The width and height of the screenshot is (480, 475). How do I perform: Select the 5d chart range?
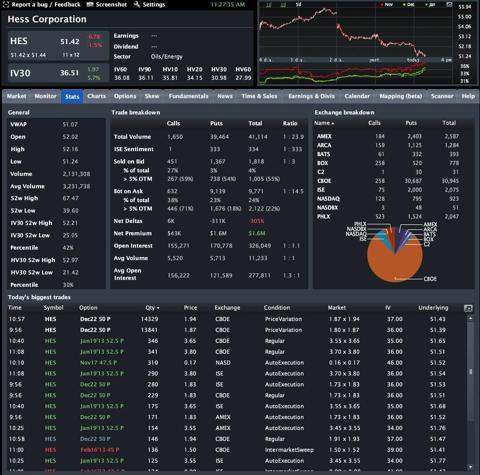(x=299, y=5)
